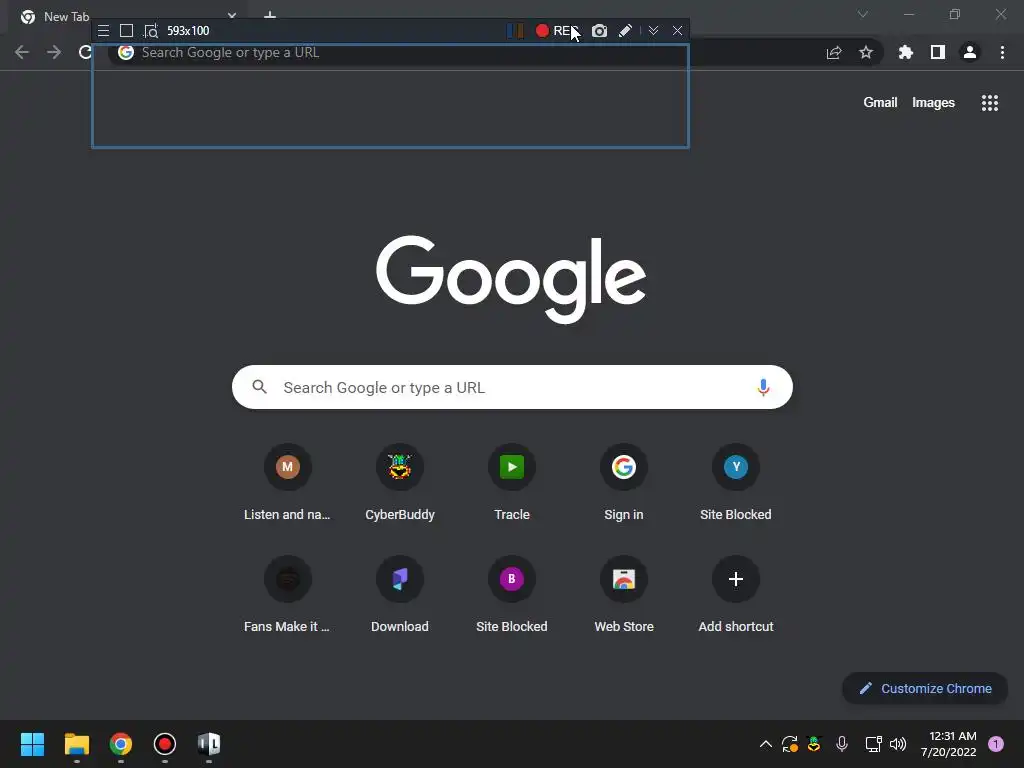Click microphone icon in system tray
The image size is (1024, 768).
pyautogui.click(x=842, y=744)
